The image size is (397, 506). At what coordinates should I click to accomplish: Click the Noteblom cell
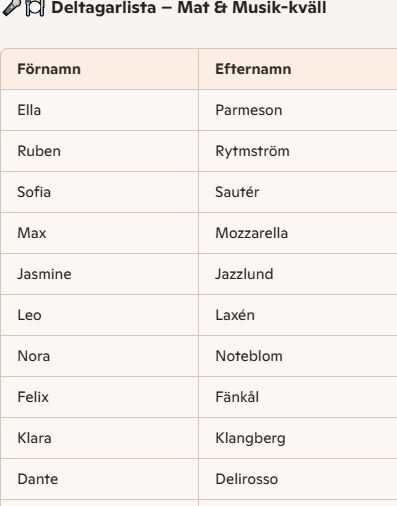click(x=298, y=356)
